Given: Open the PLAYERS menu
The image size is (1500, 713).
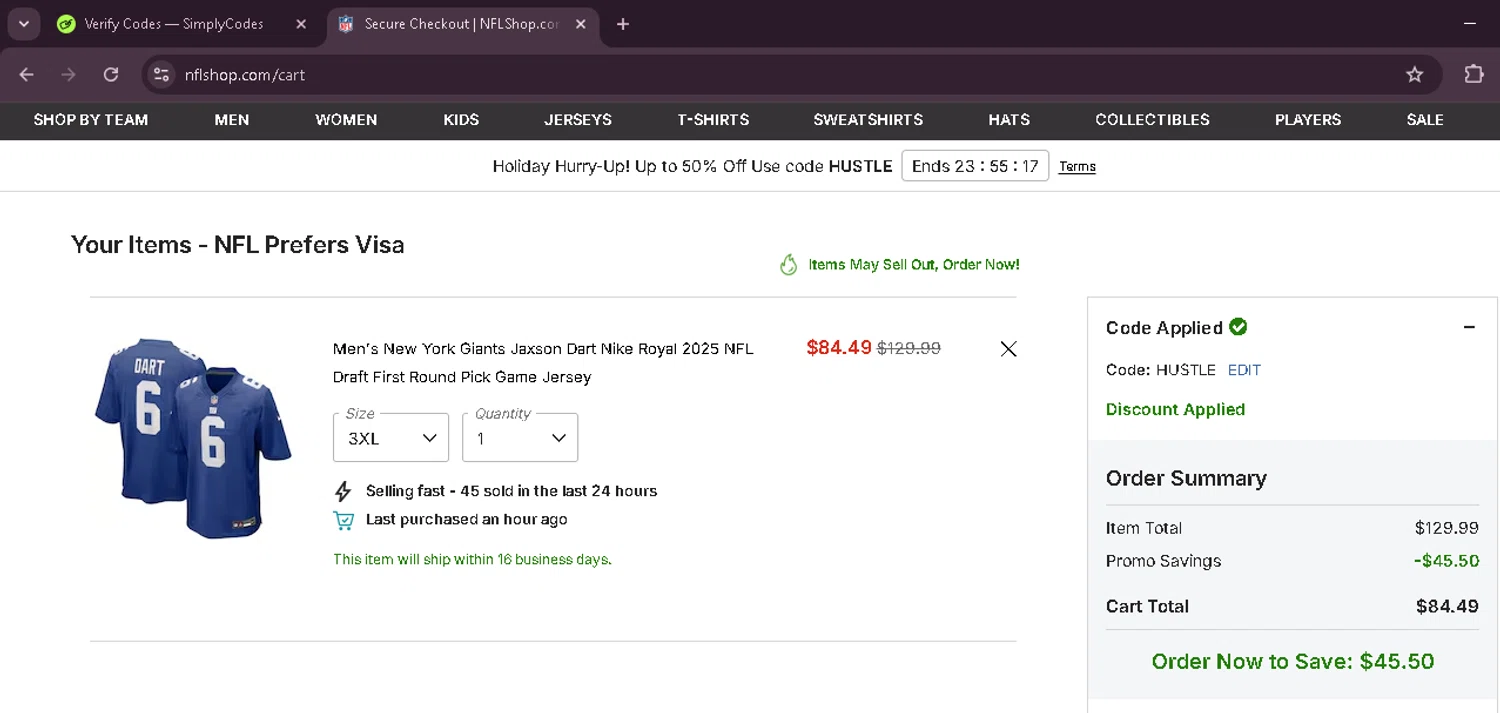Looking at the screenshot, I should (x=1308, y=120).
